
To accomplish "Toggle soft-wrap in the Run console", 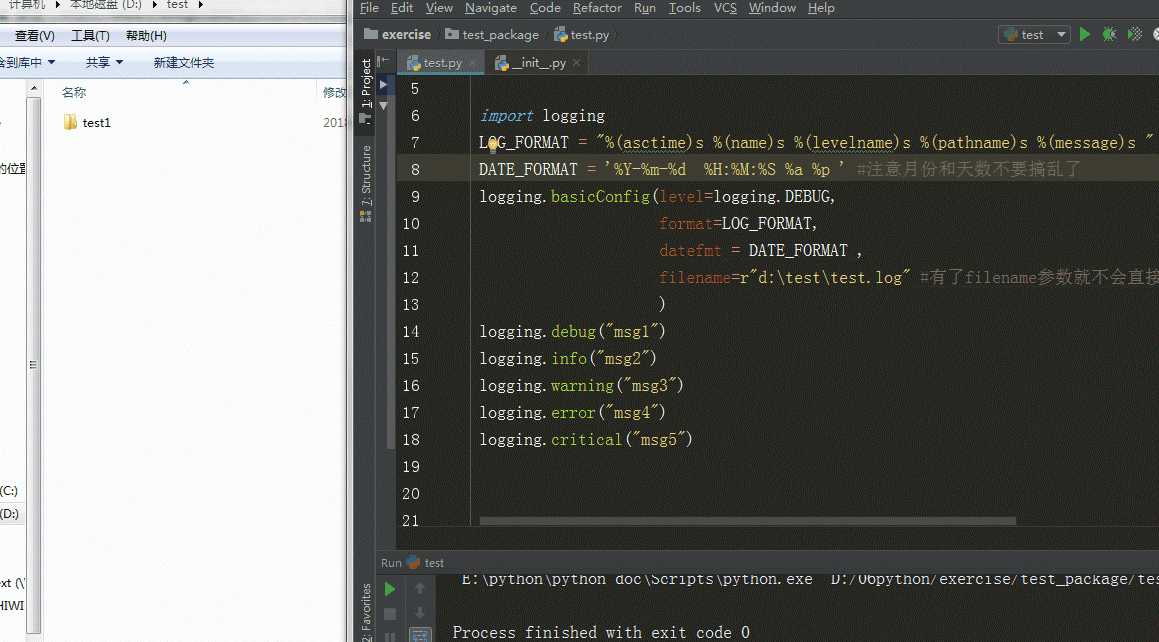I will (419, 635).
